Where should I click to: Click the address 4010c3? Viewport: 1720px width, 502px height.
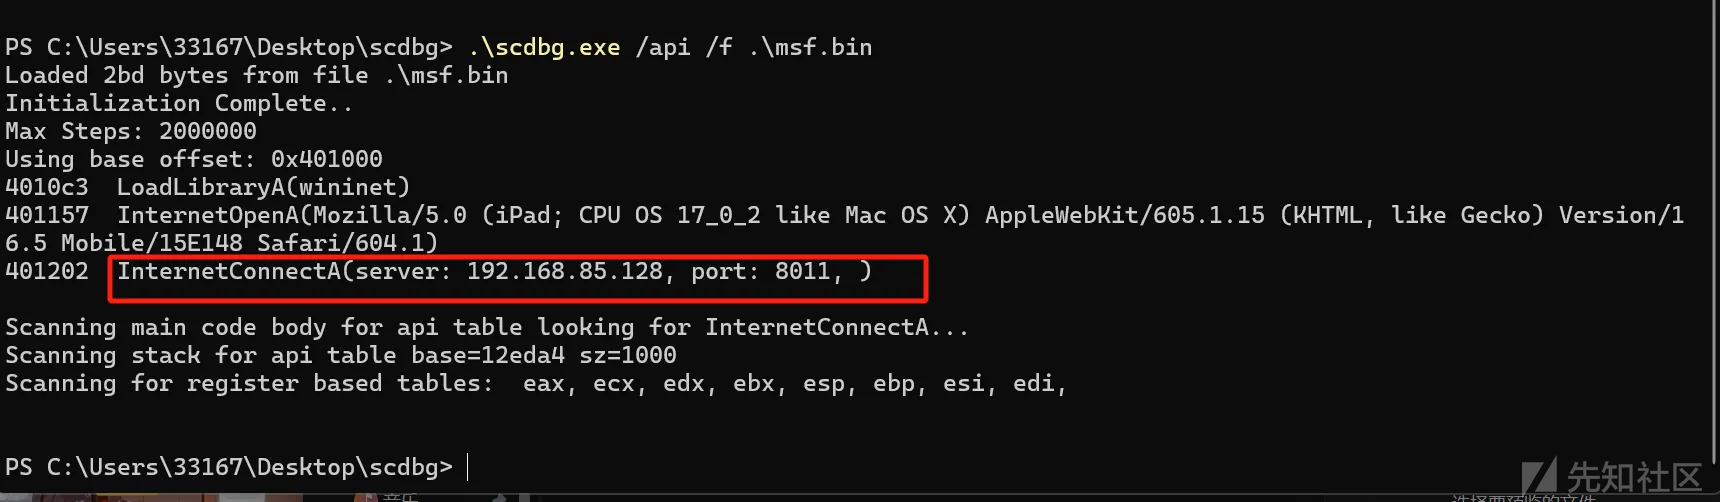(47, 187)
